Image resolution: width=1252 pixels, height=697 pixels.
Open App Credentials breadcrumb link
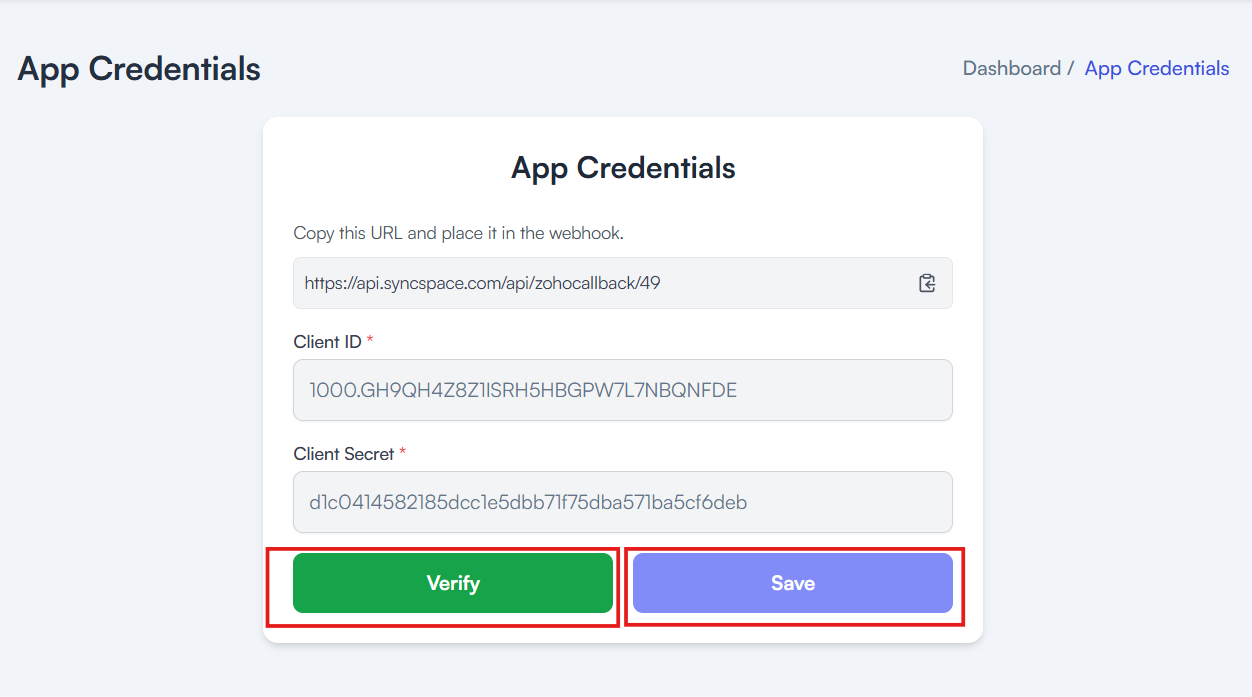point(1157,68)
